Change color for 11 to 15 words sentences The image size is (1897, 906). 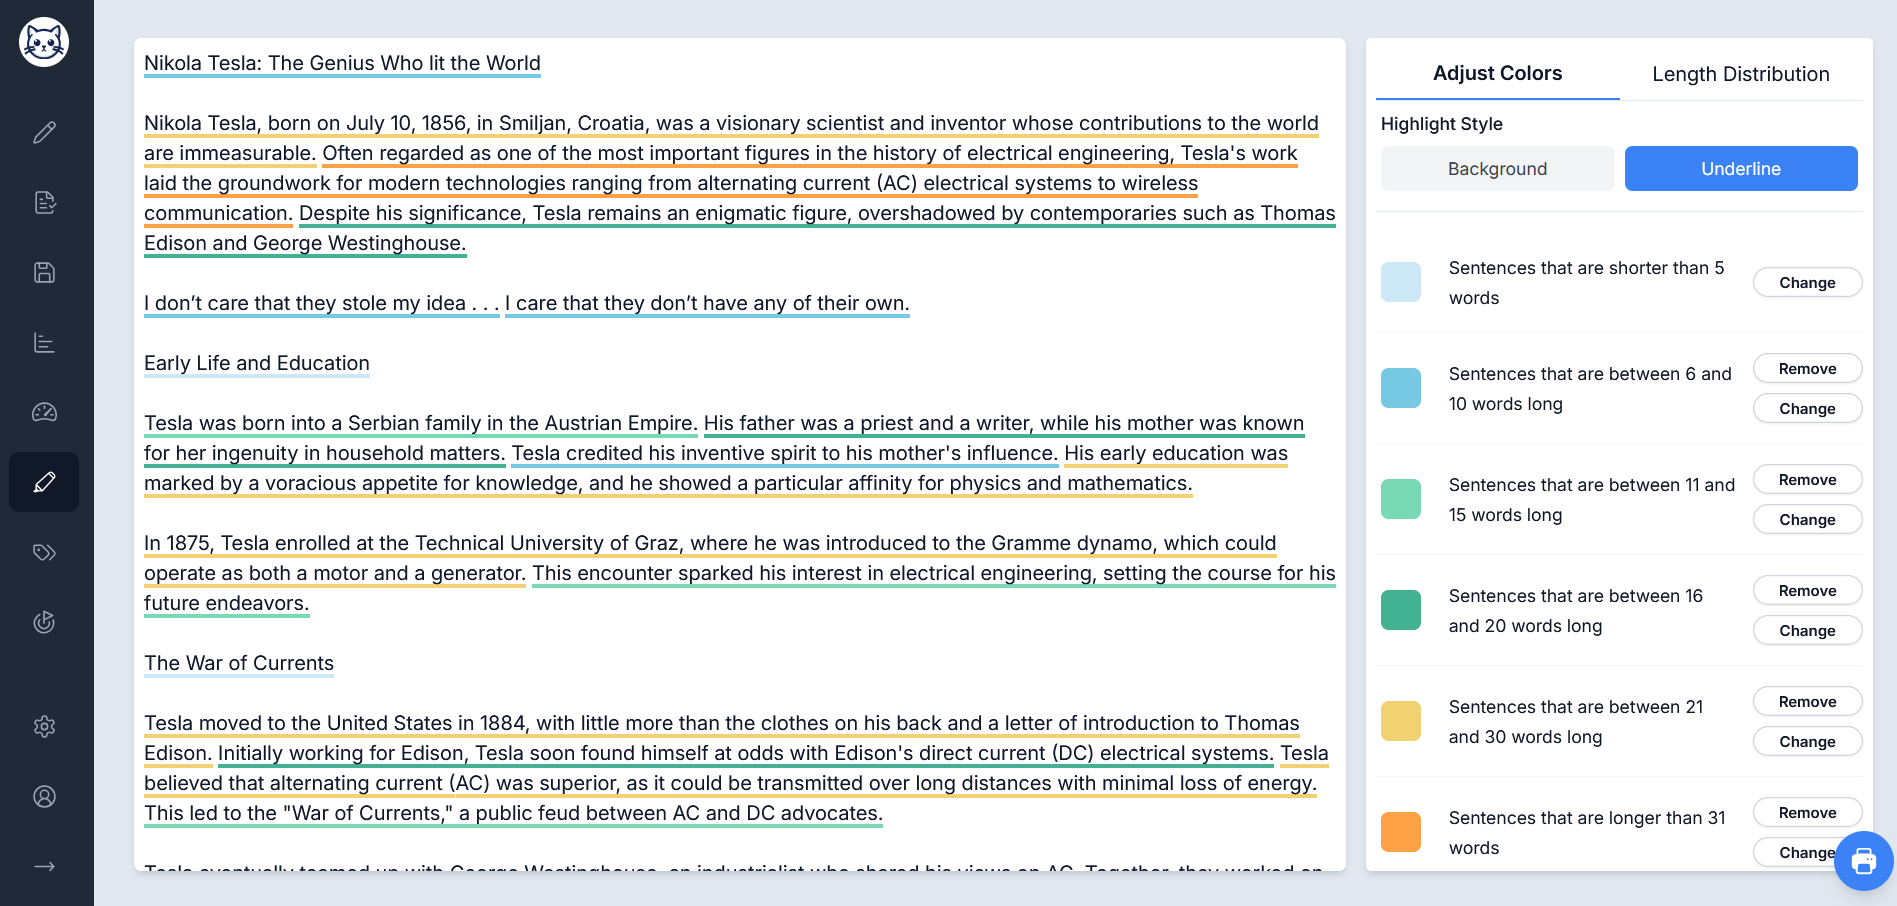tap(1807, 520)
